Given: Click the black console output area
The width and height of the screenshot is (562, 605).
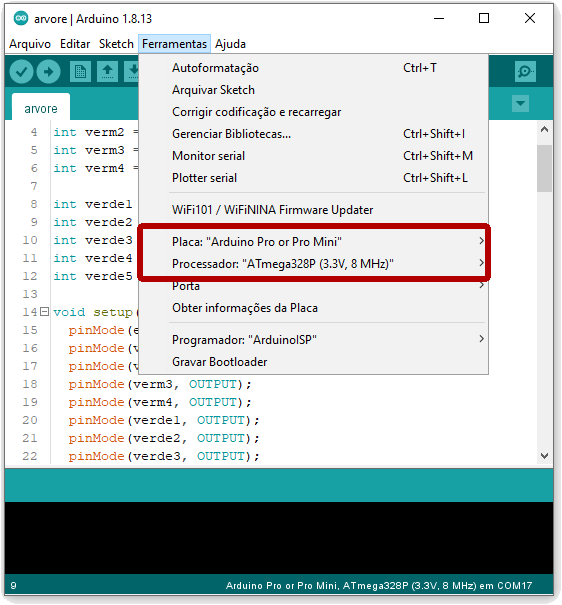Looking at the screenshot, I should point(279,537).
